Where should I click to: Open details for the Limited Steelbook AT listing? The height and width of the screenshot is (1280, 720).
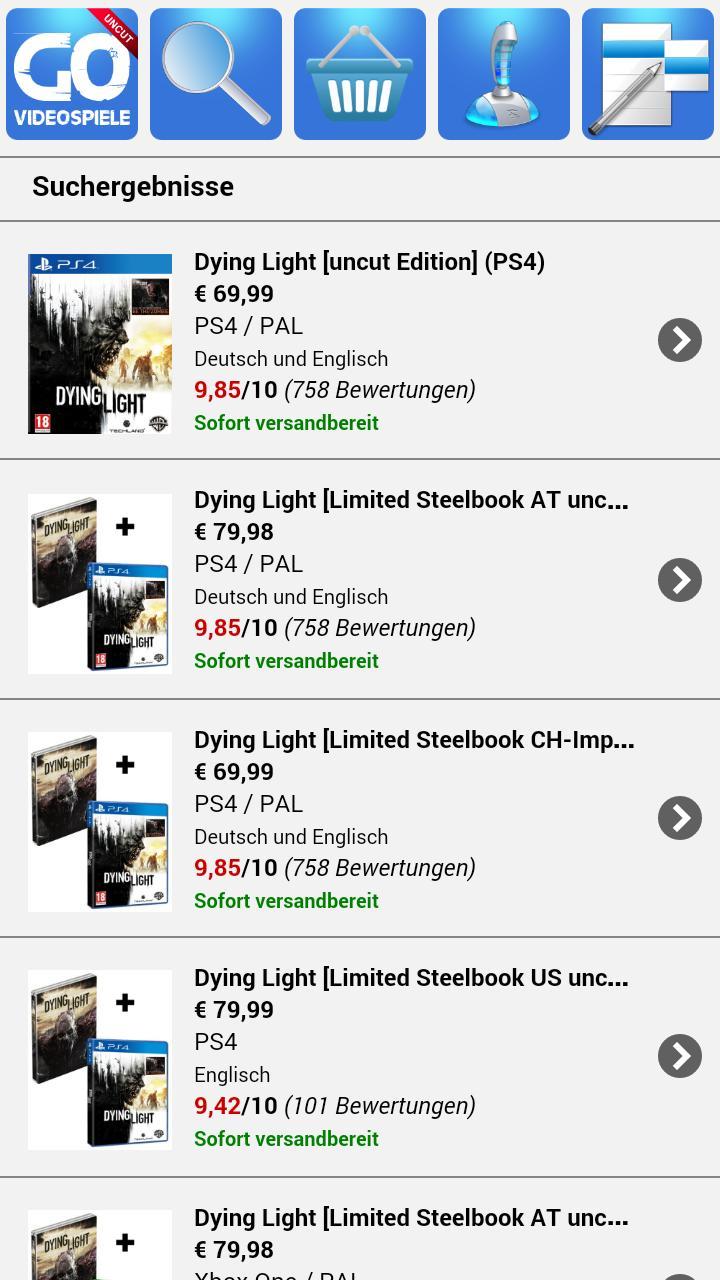point(681,579)
